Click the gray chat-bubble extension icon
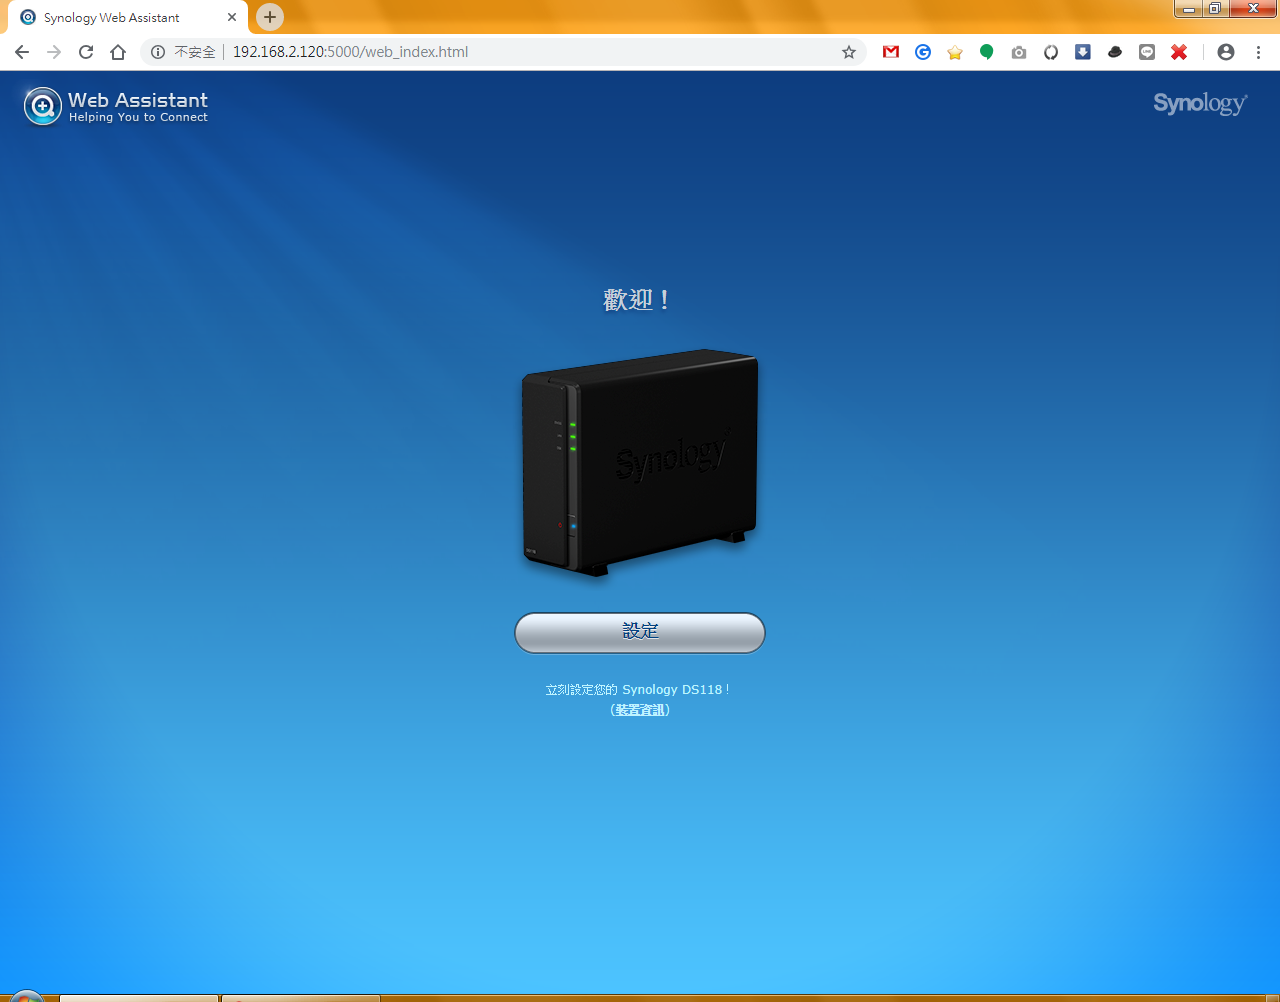This screenshot has height=1002, width=1280. (1147, 52)
